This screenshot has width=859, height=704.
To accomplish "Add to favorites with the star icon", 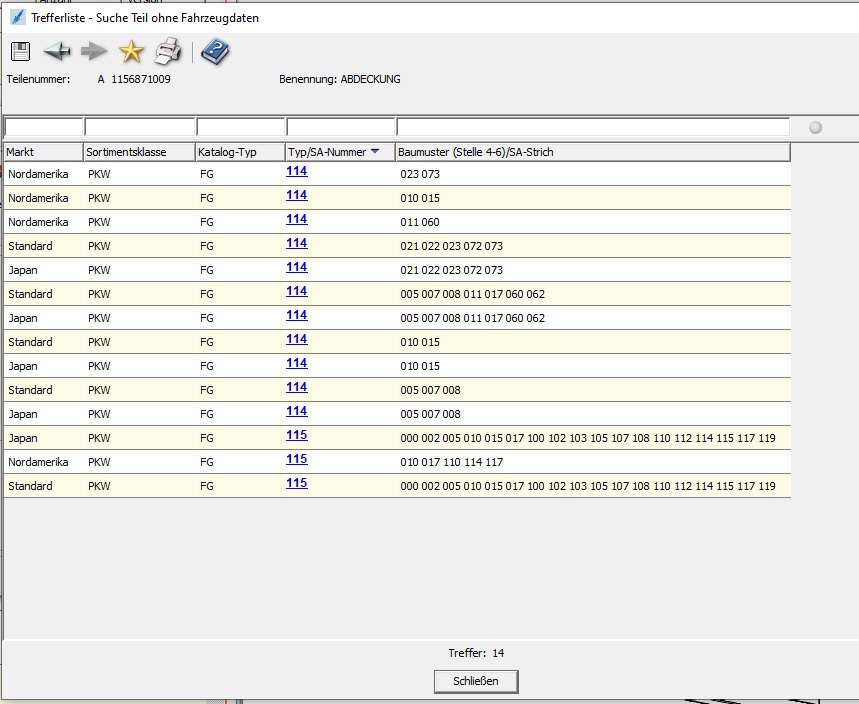I will 131,51.
